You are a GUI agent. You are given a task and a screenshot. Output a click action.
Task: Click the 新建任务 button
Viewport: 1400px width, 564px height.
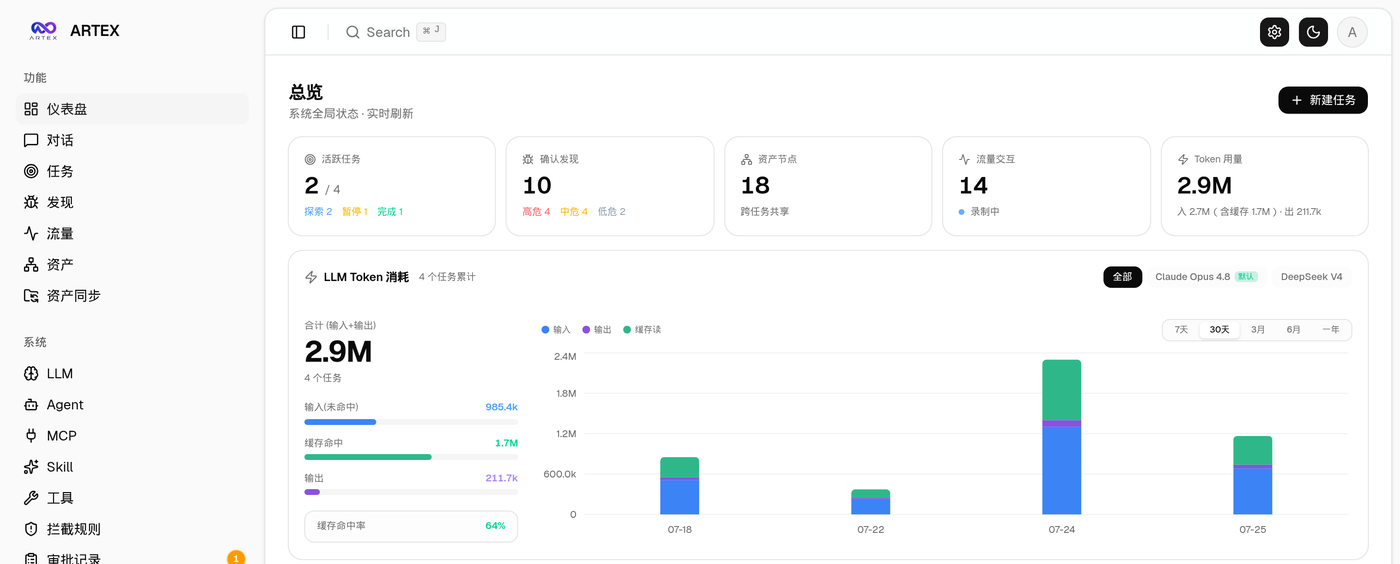pos(1322,100)
